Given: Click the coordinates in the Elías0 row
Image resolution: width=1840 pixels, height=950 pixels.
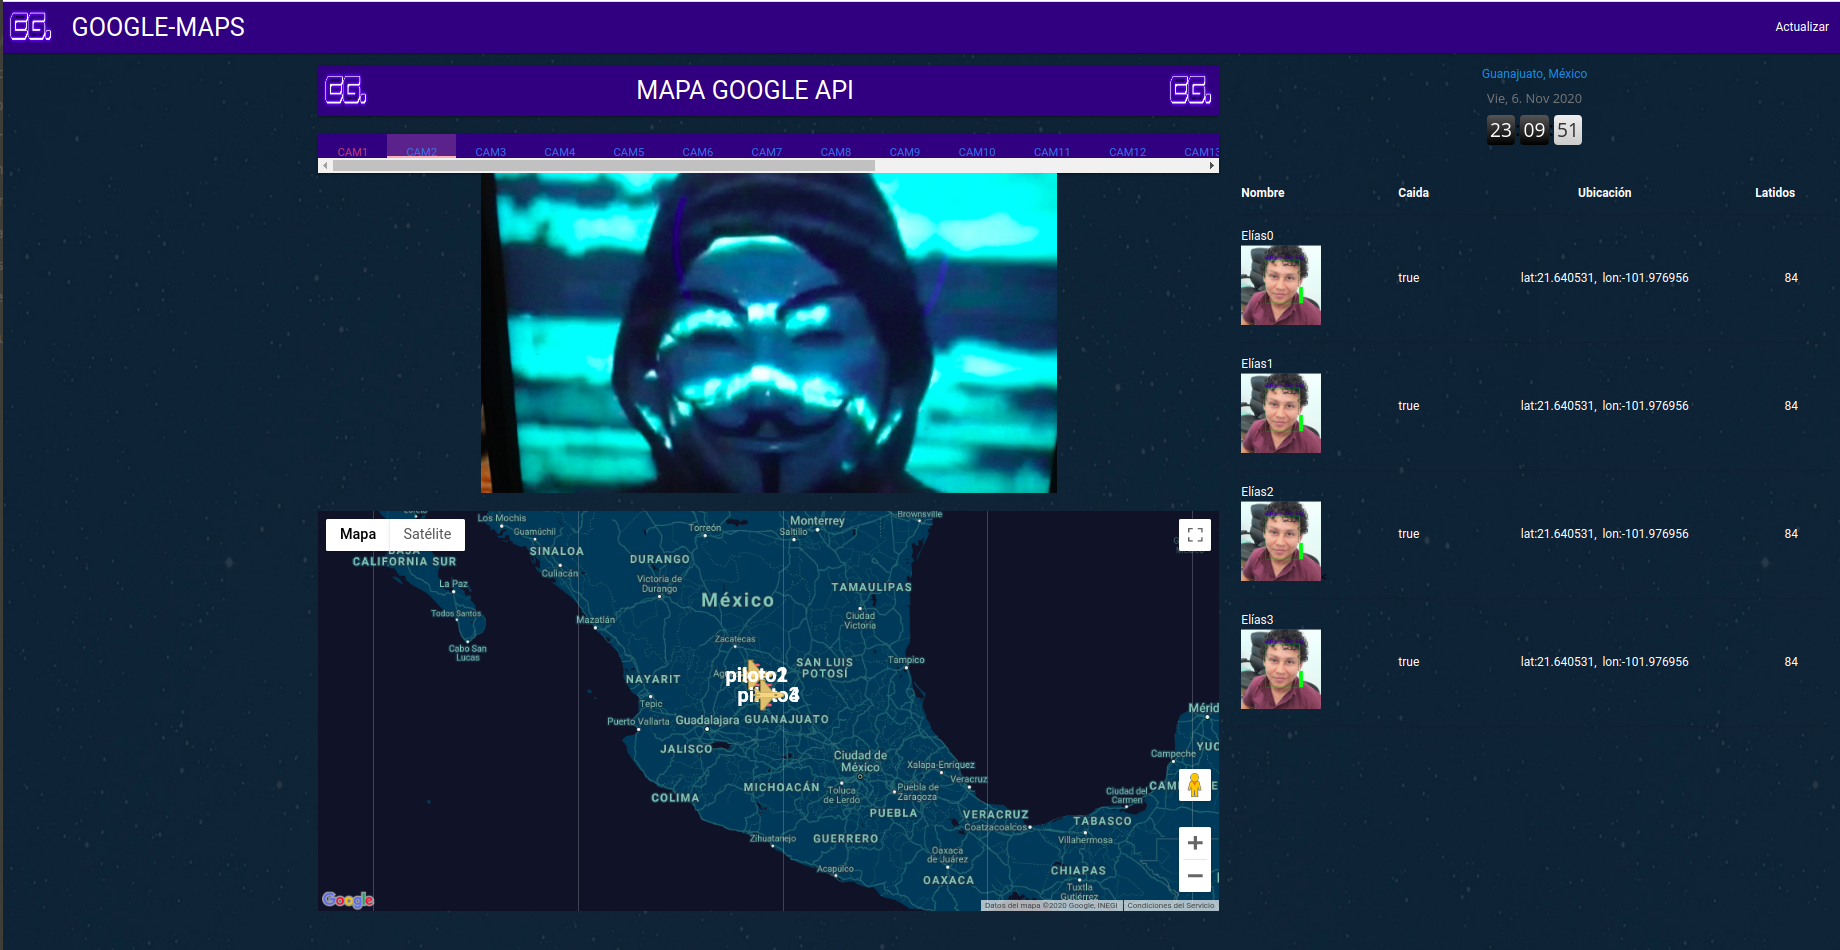Looking at the screenshot, I should (1604, 278).
